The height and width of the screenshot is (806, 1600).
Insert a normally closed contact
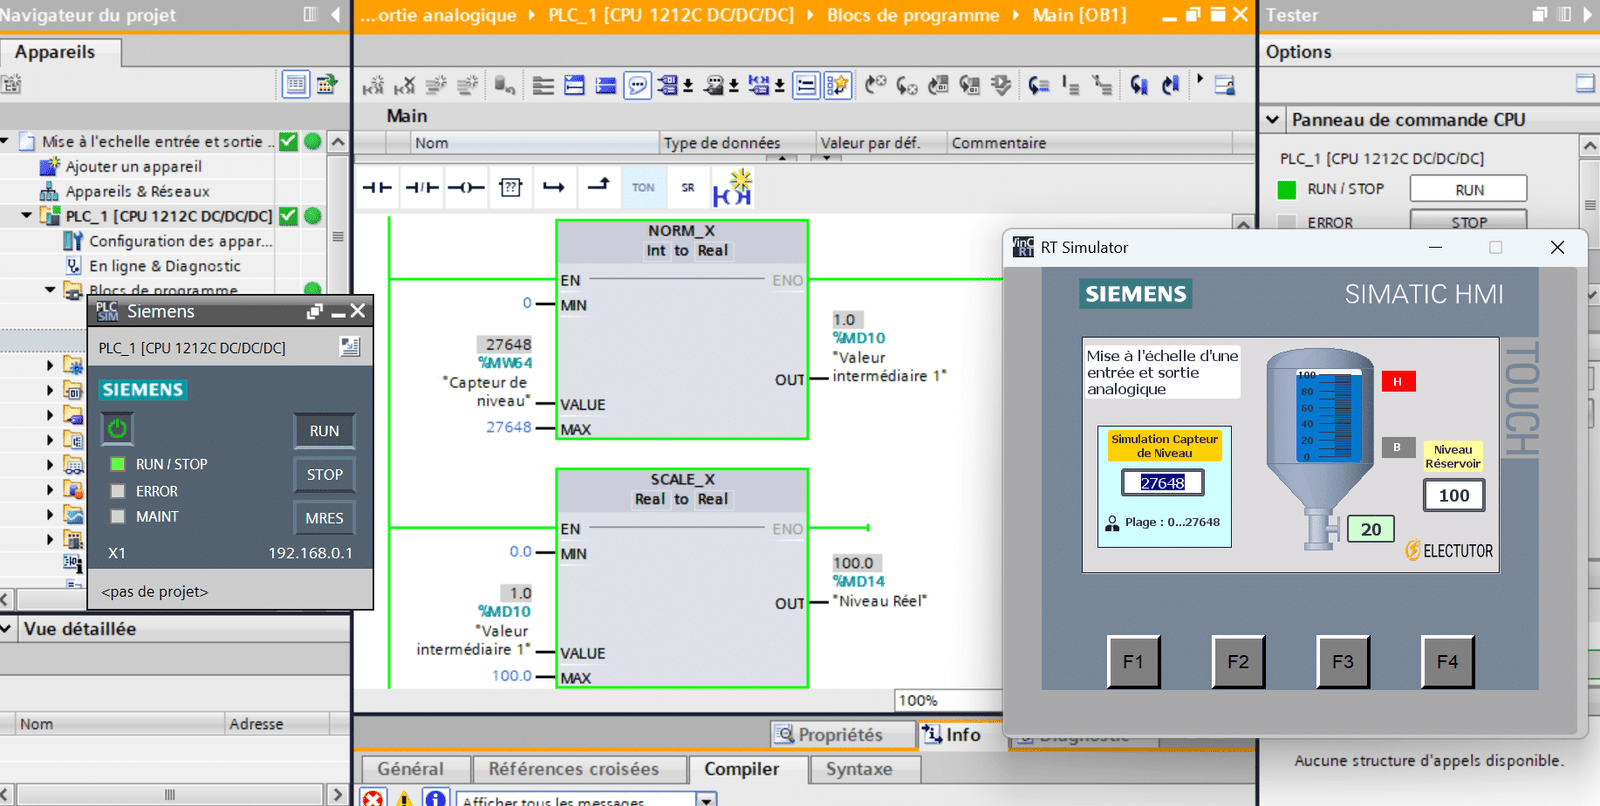(x=421, y=188)
